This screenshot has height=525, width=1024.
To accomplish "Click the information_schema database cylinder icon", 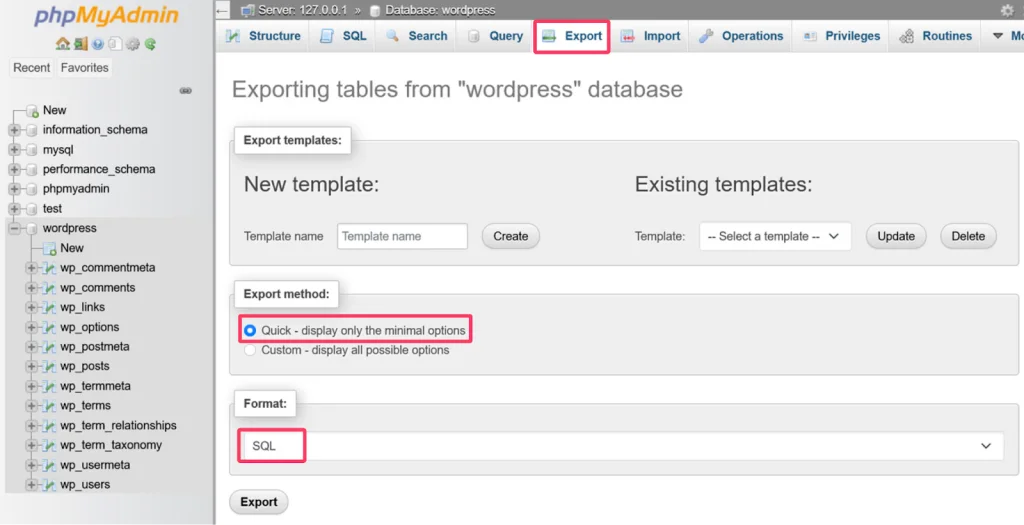I will (31, 130).
